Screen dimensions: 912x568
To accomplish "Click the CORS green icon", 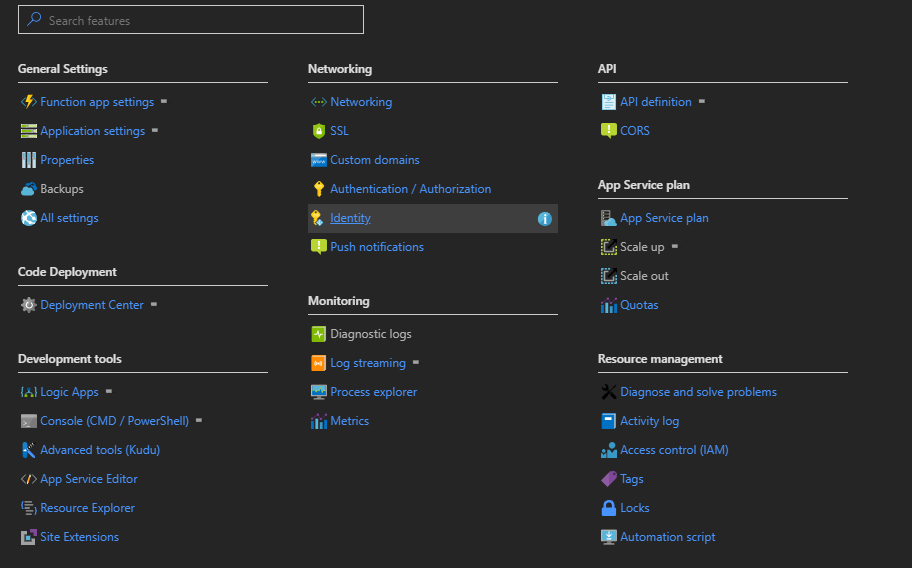I will point(608,131).
